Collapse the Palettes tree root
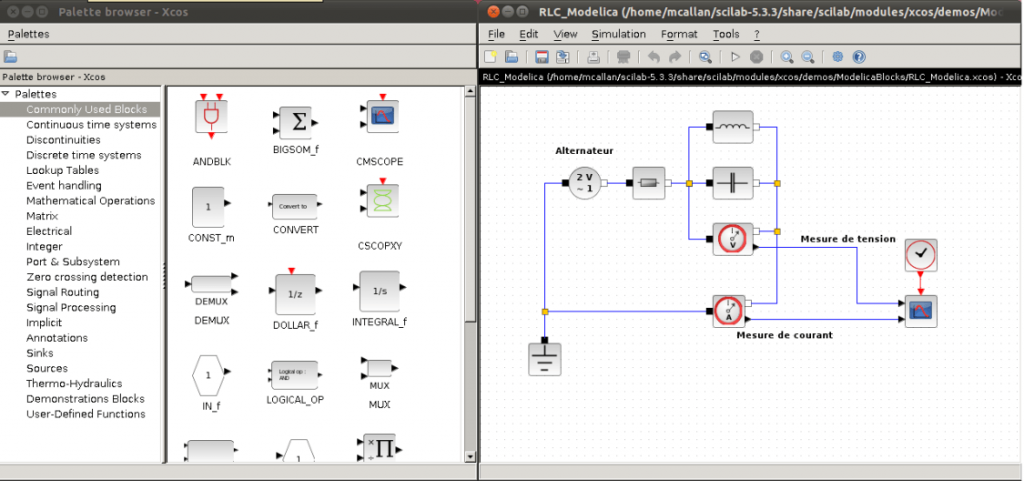 tap(6, 93)
